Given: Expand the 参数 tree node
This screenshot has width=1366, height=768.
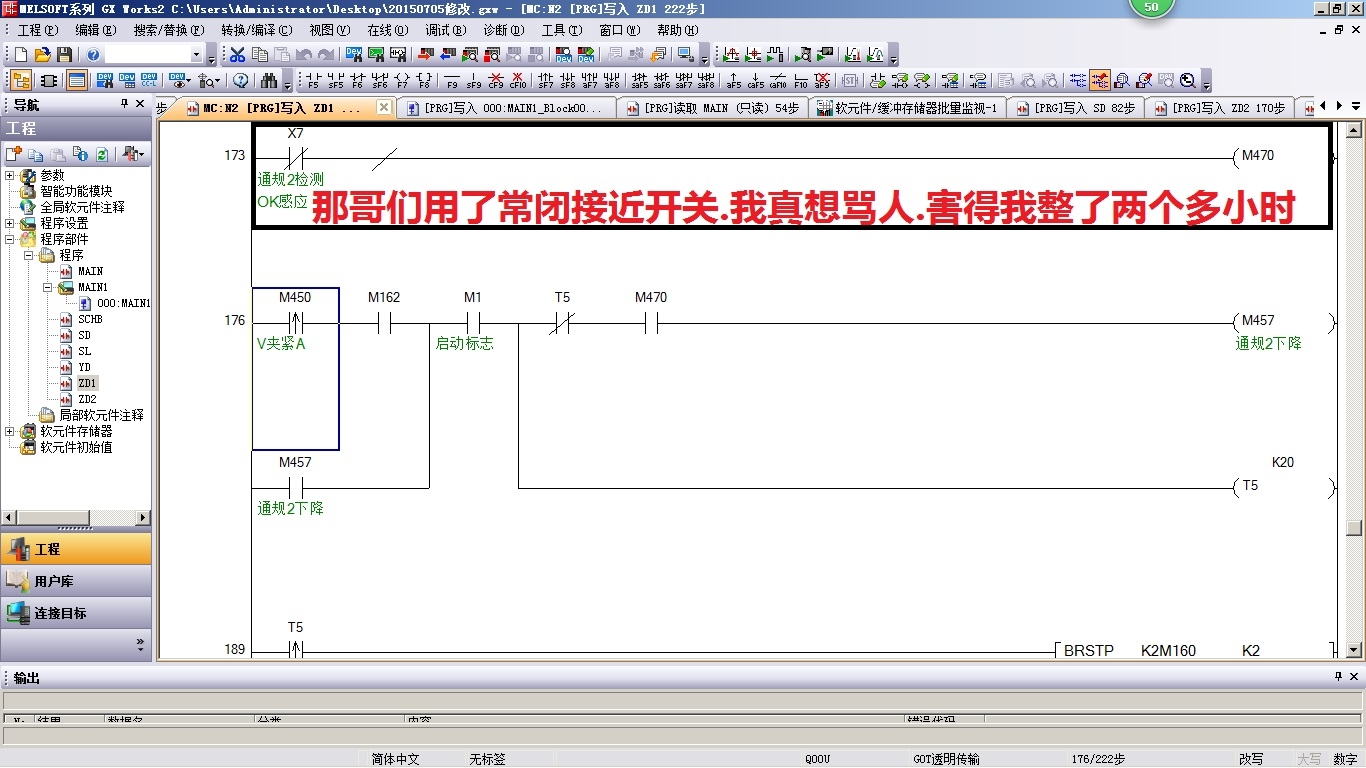Looking at the screenshot, I should [10, 176].
